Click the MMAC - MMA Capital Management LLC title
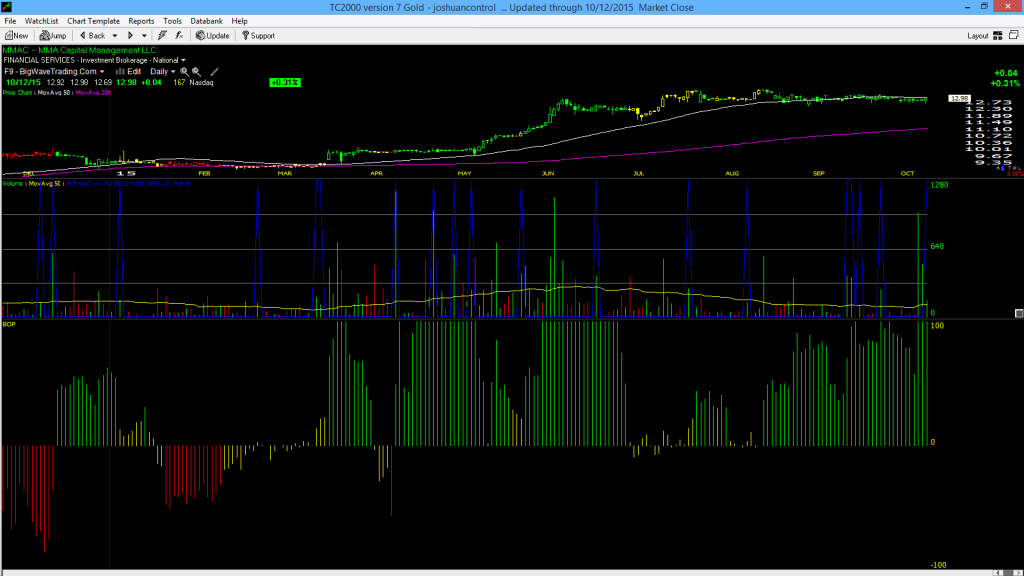Viewport: 1024px width, 576px height. [x=80, y=50]
